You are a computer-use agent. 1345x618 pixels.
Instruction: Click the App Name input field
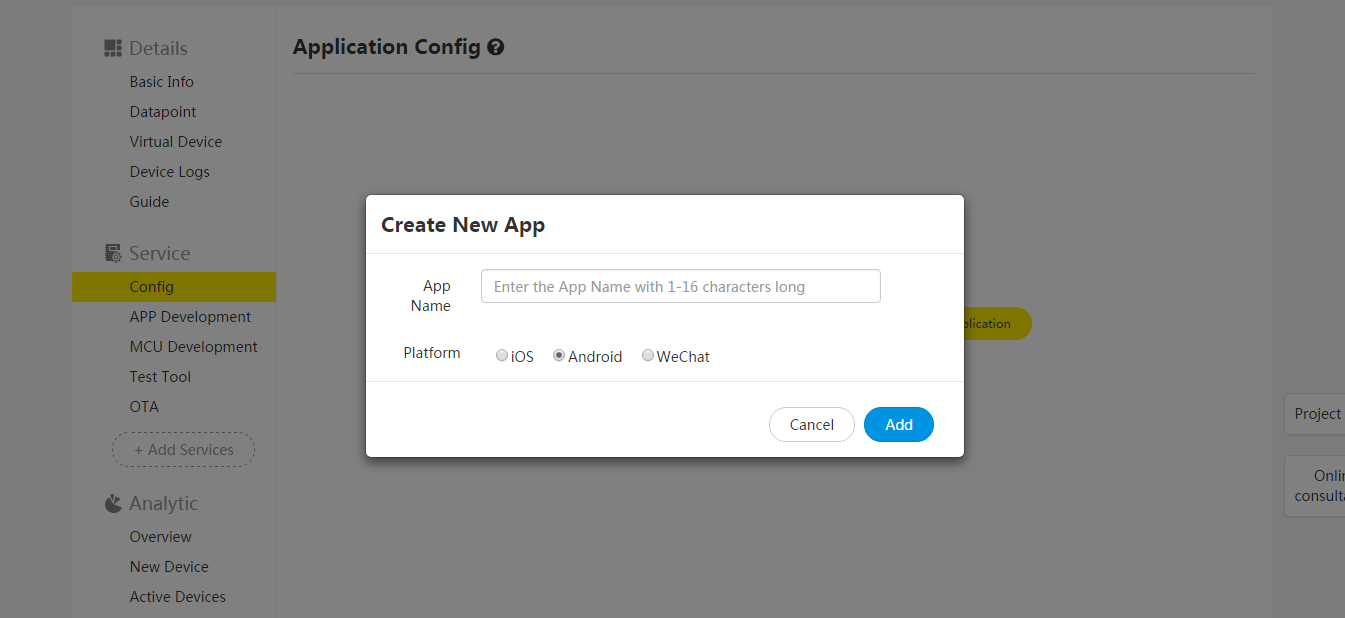pyautogui.click(x=680, y=285)
